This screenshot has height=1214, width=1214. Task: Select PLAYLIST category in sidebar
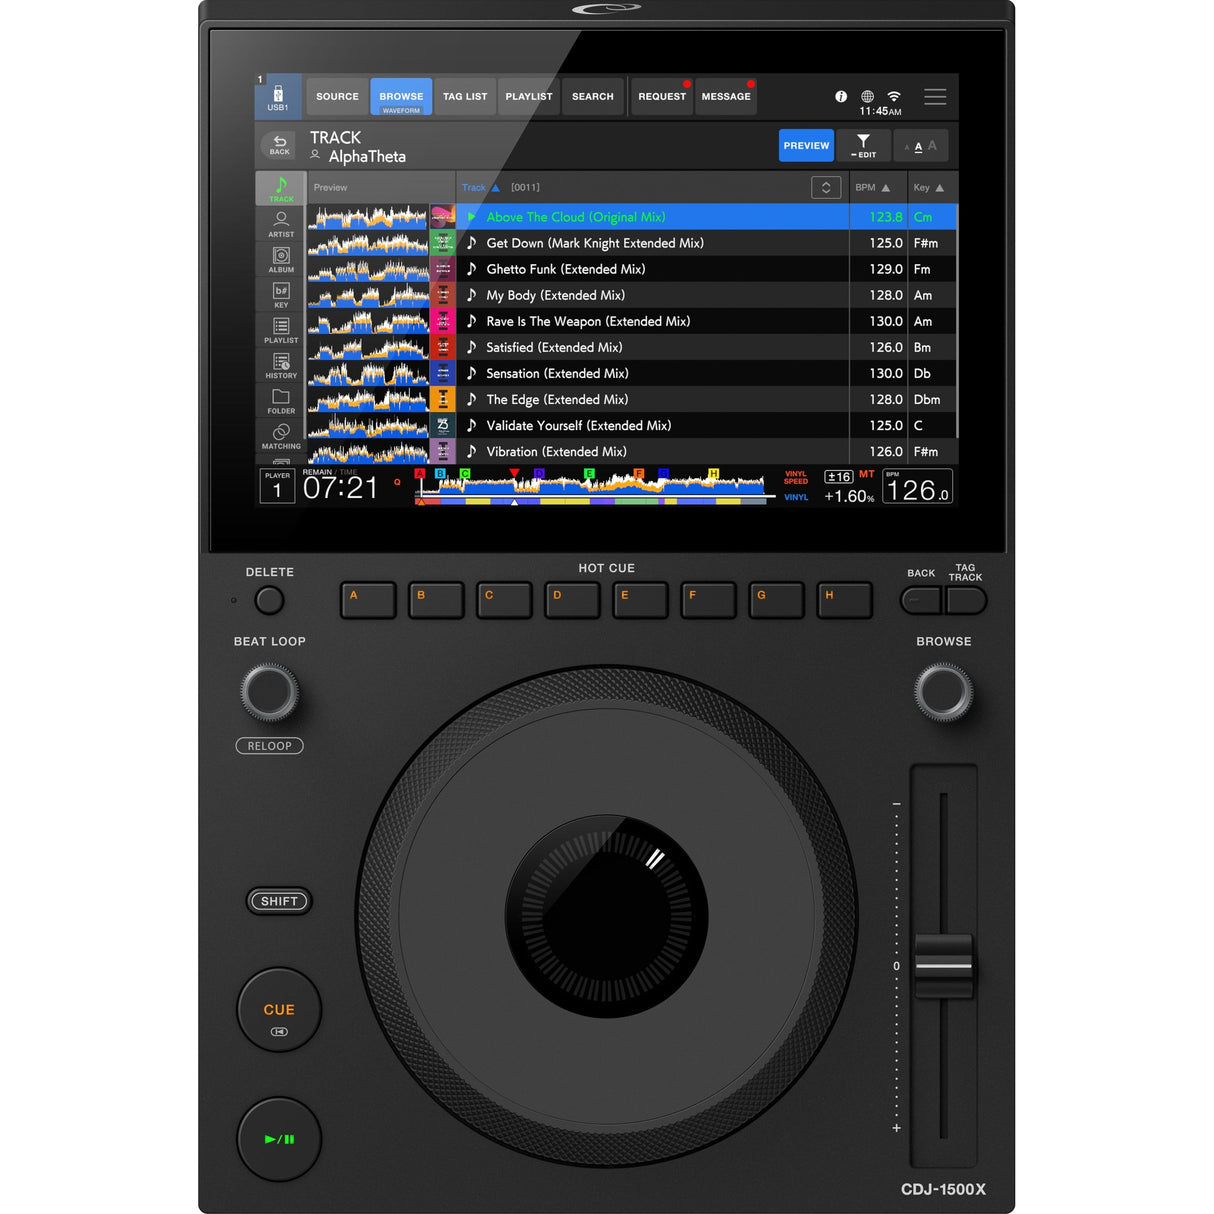(281, 330)
